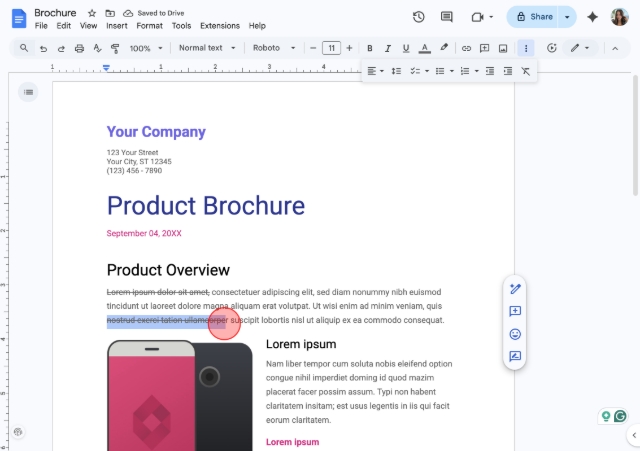Click the font size field showing 11
The width and height of the screenshot is (640, 451).
331,48
